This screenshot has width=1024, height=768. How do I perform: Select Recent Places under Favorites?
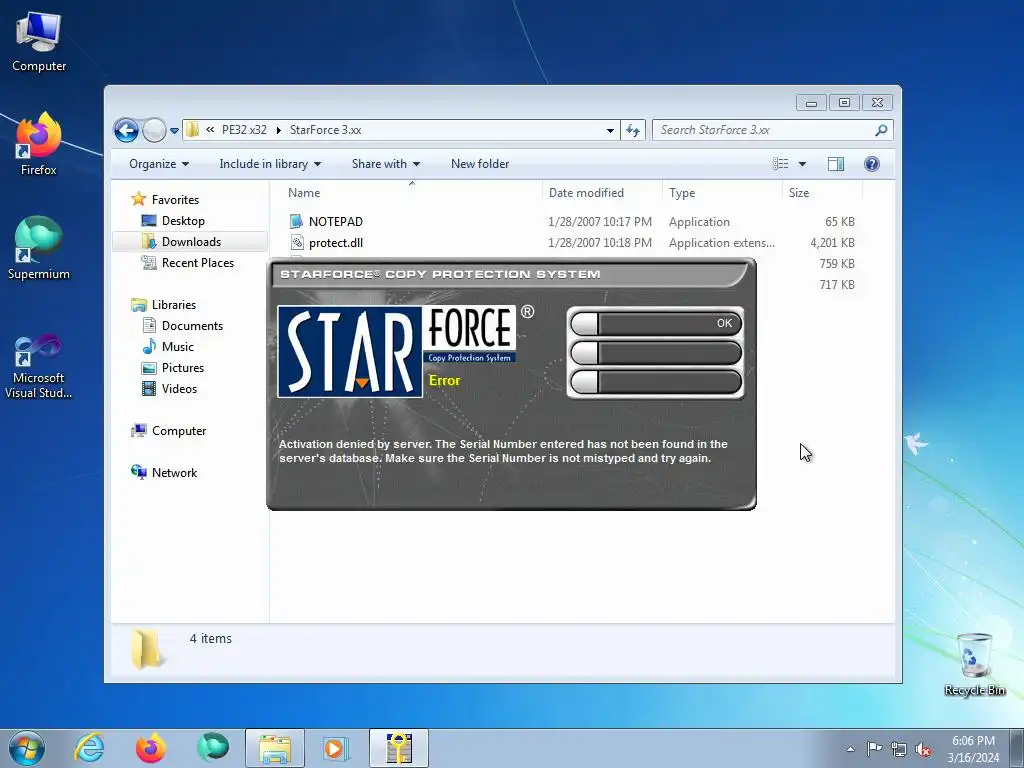point(197,263)
